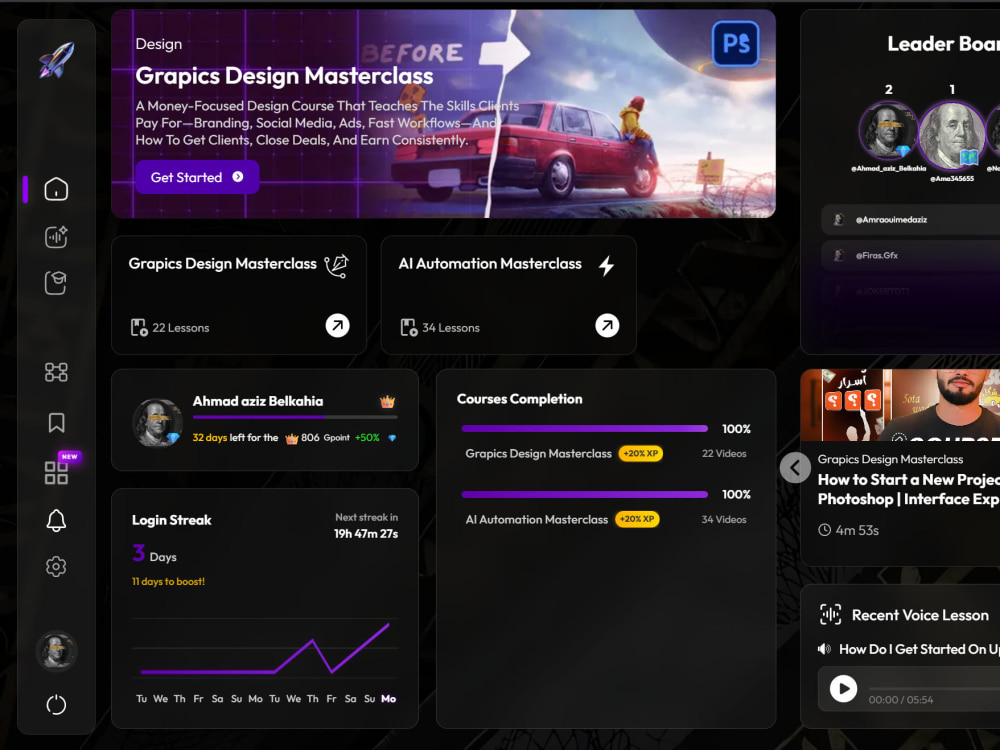The height and width of the screenshot is (750, 1000).
Task: Click the speaker icon beside How Do I Get Started
Action: click(825, 649)
